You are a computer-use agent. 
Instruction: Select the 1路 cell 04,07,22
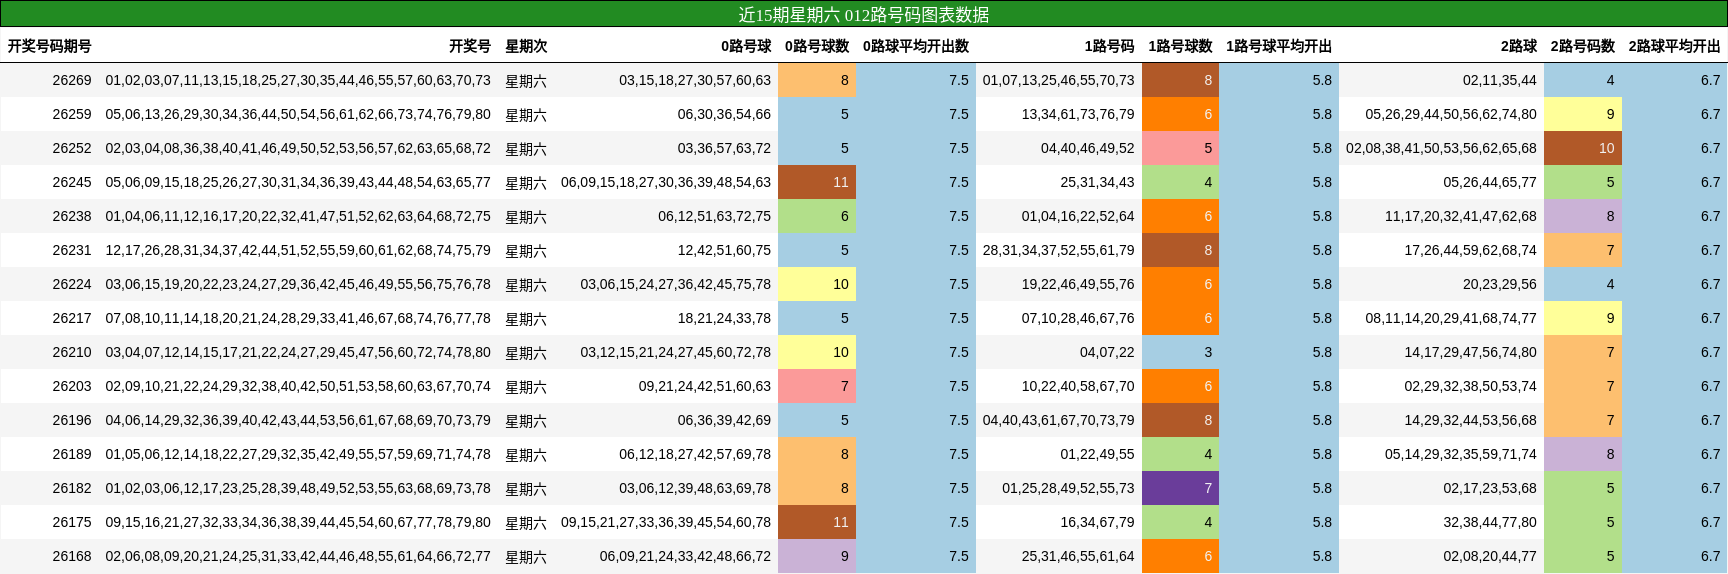1107,352
